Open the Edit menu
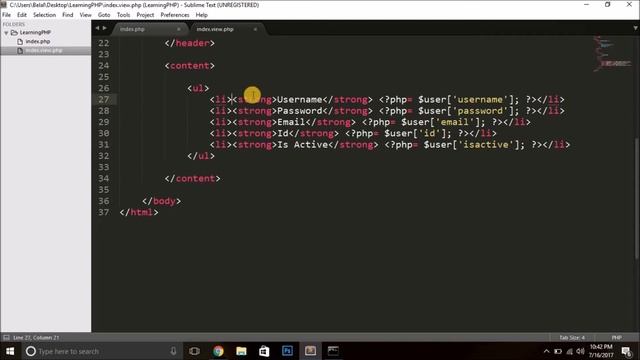Image resolution: width=640 pixels, height=360 pixels. coord(22,15)
